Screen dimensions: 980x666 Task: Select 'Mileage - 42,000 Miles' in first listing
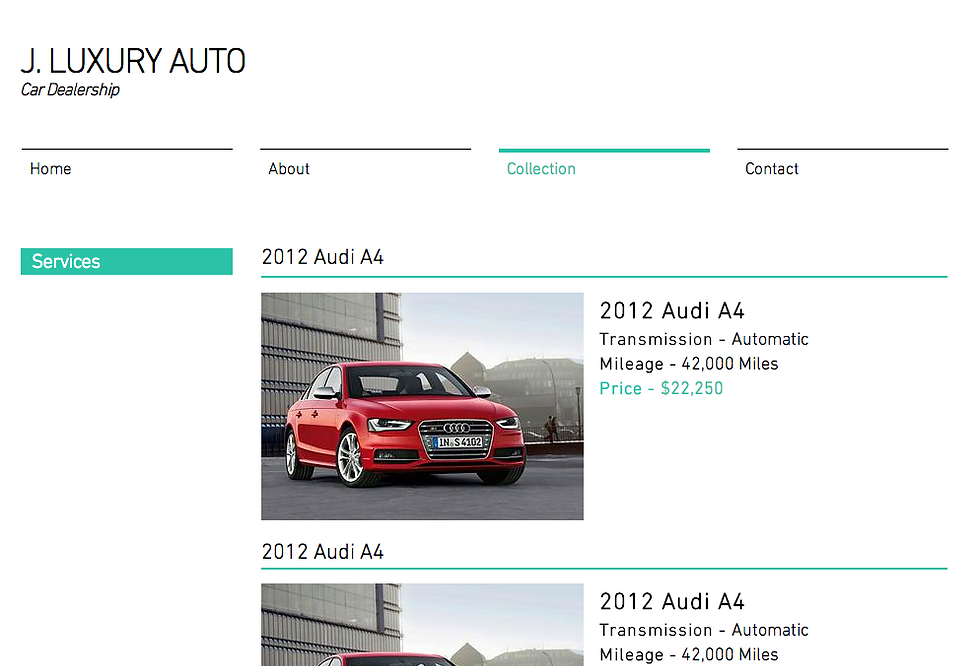point(689,364)
